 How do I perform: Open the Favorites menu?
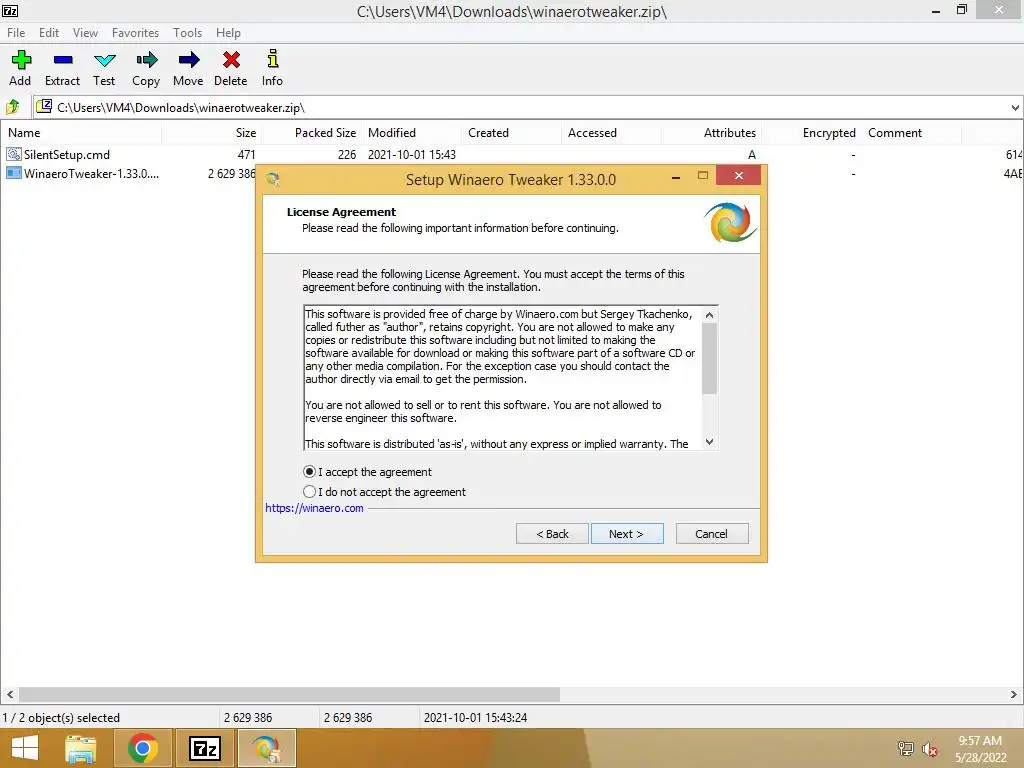pyautogui.click(x=135, y=33)
